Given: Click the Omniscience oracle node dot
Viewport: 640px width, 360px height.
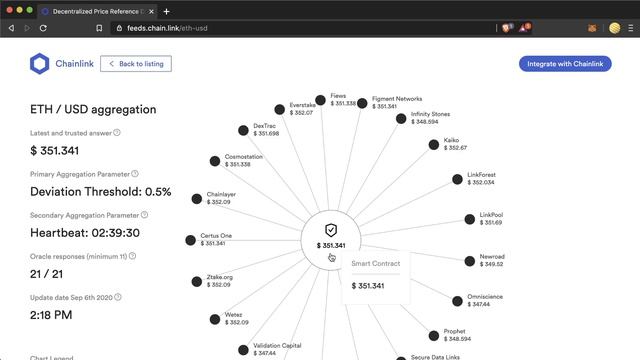Looking at the screenshot, I should click(x=457, y=301).
